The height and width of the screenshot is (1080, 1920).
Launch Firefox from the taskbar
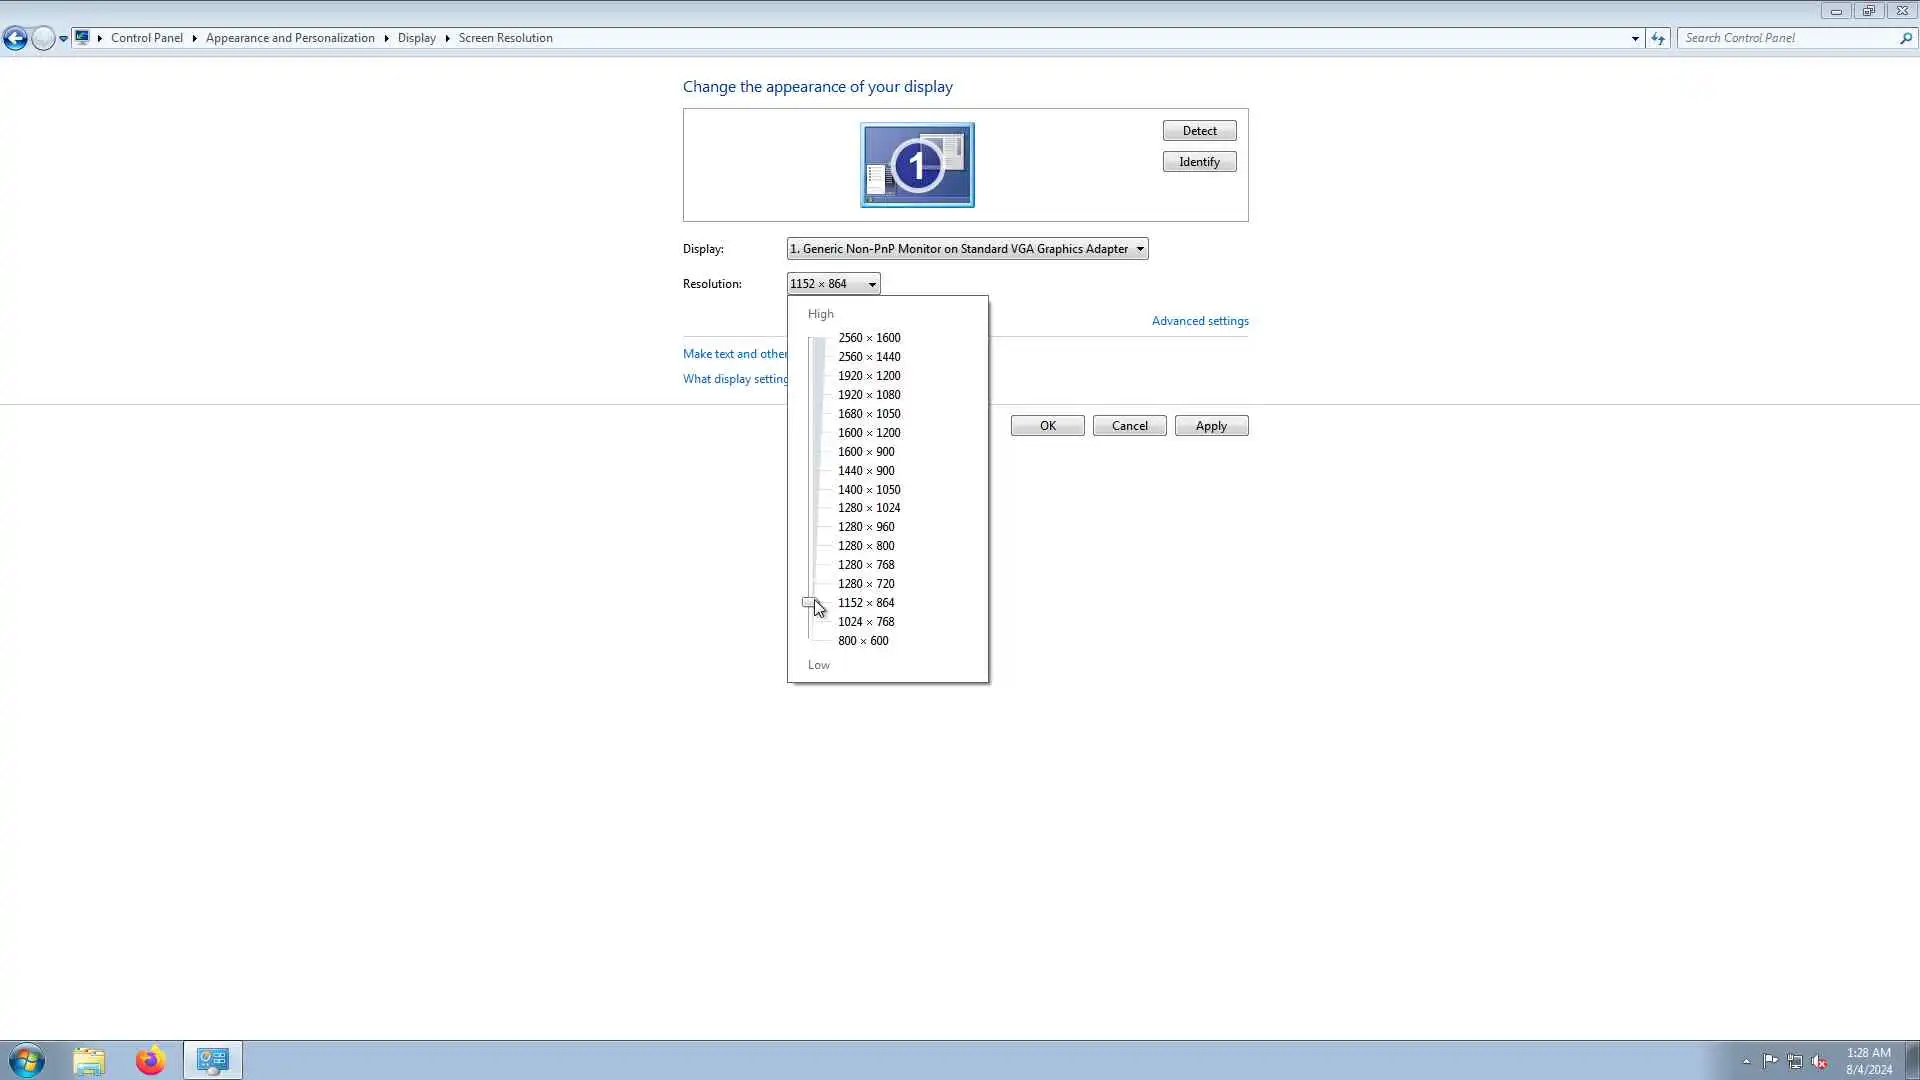click(150, 1060)
